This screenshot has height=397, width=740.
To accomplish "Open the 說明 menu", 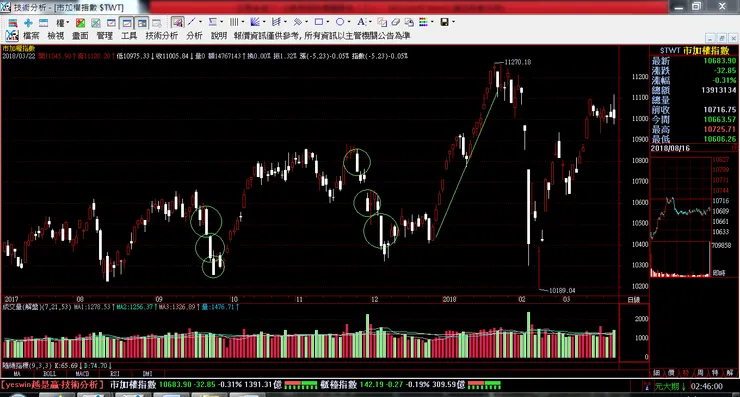I will coord(219,35).
